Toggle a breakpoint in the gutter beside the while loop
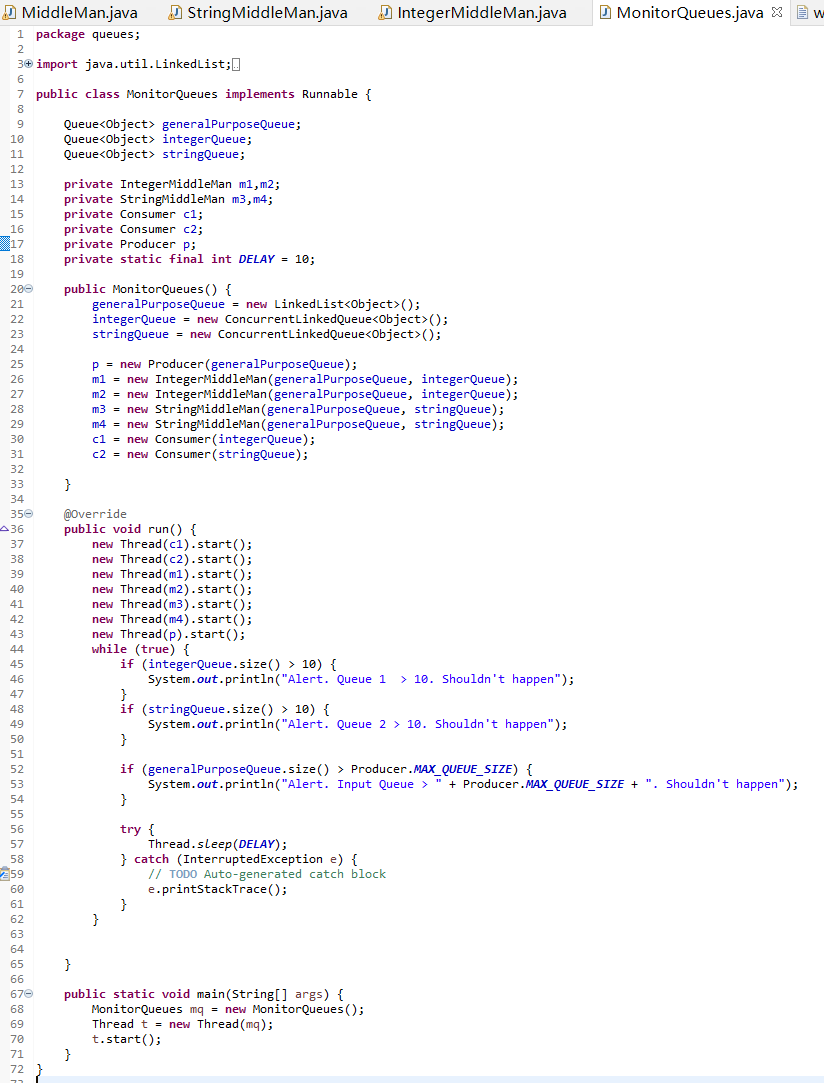824x1083 pixels. [7, 648]
